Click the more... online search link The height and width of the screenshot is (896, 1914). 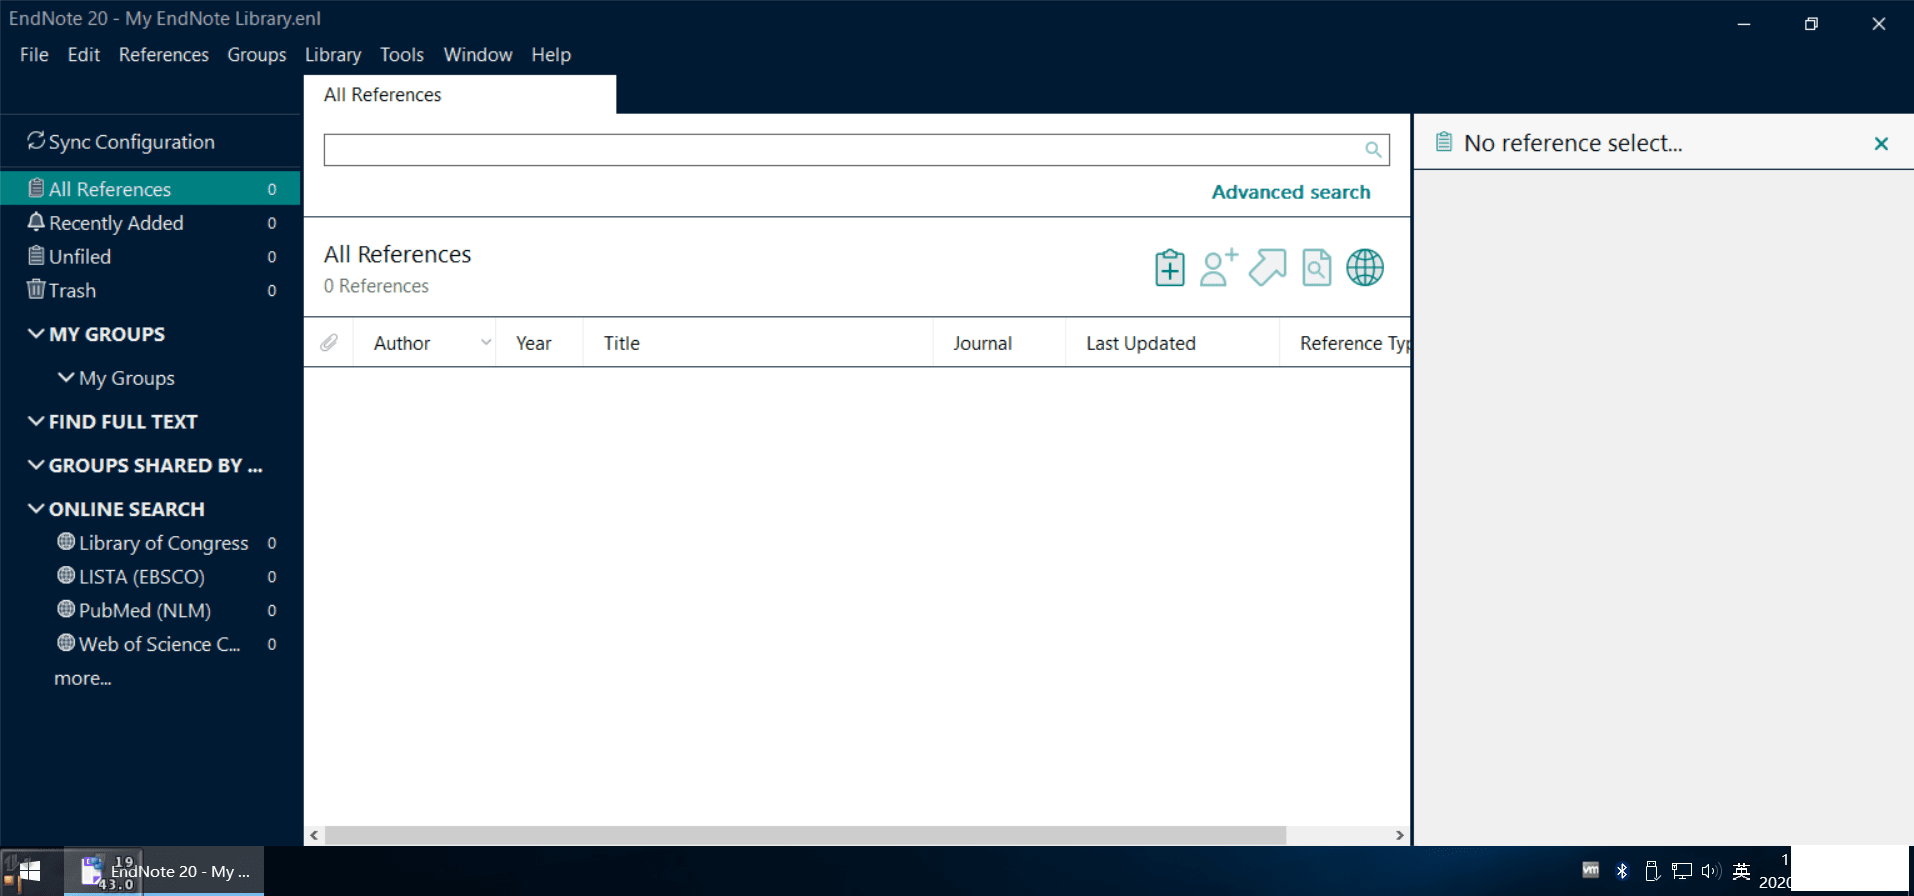(82, 678)
